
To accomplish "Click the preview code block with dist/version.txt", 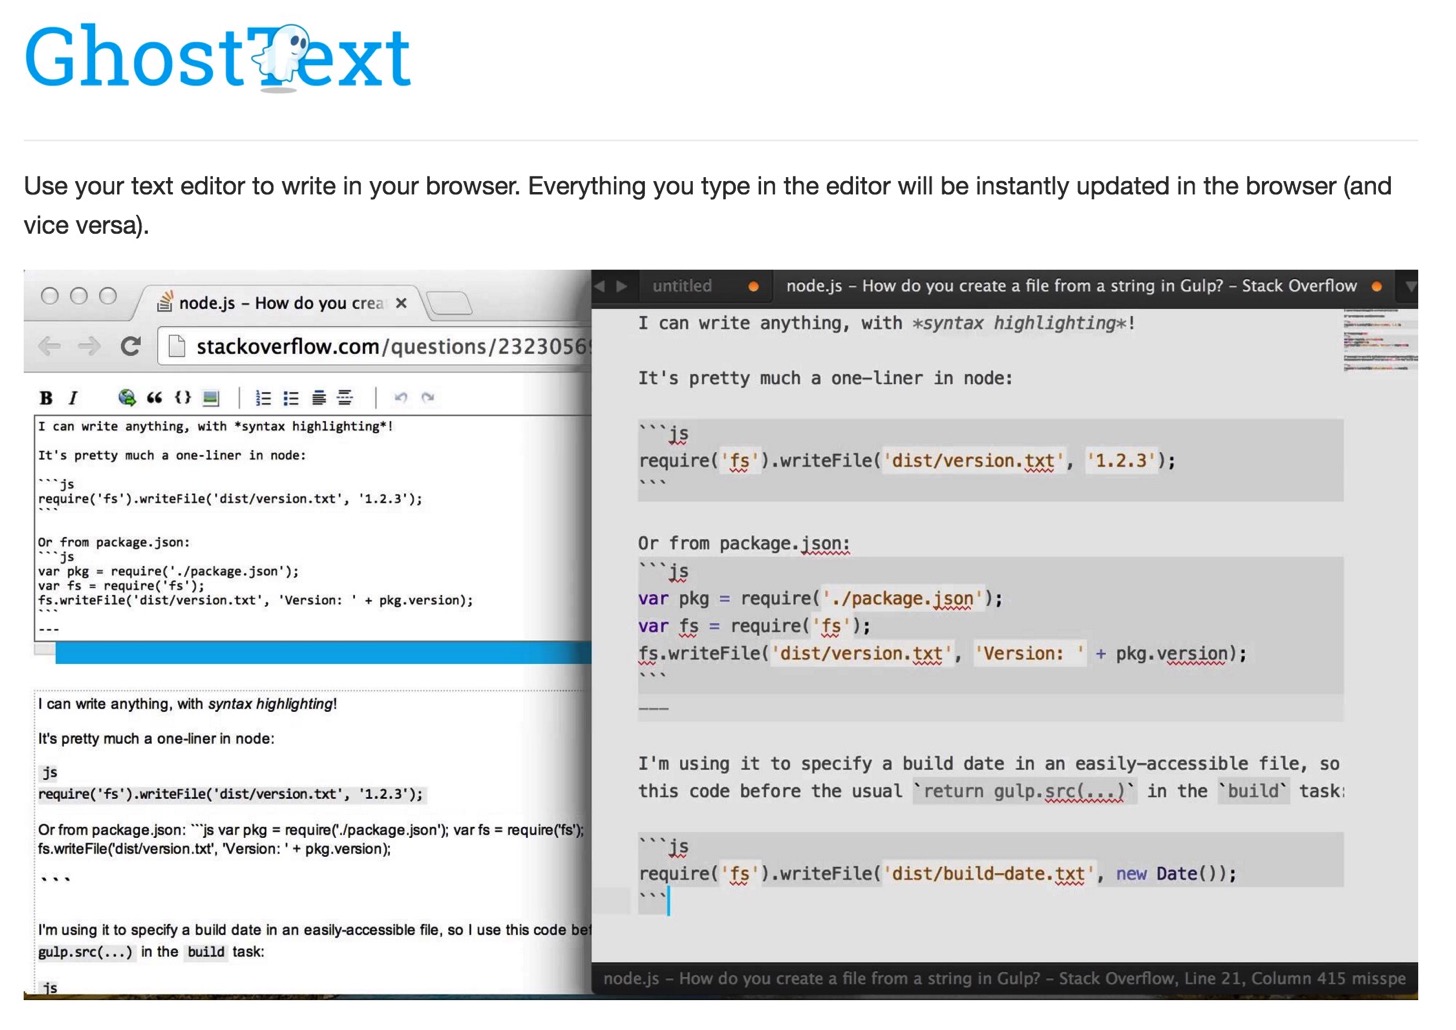I will (231, 794).
